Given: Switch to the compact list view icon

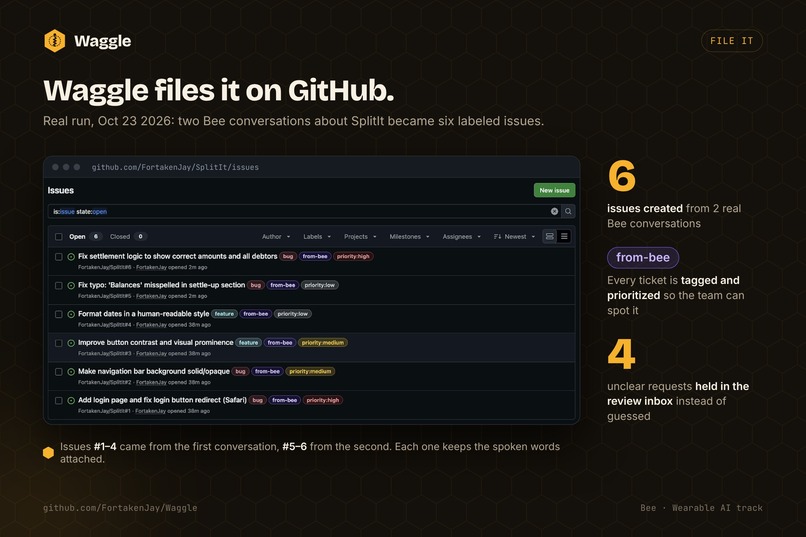Looking at the screenshot, I should 564,236.
